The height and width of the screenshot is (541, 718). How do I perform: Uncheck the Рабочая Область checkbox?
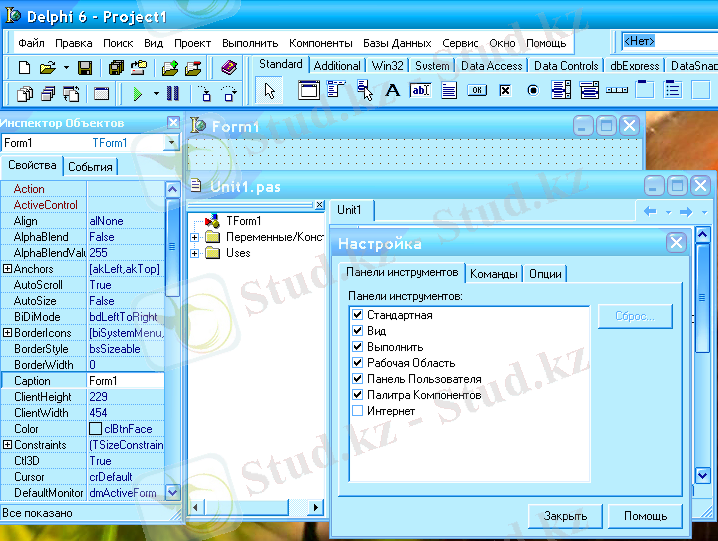[x=358, y=363]
